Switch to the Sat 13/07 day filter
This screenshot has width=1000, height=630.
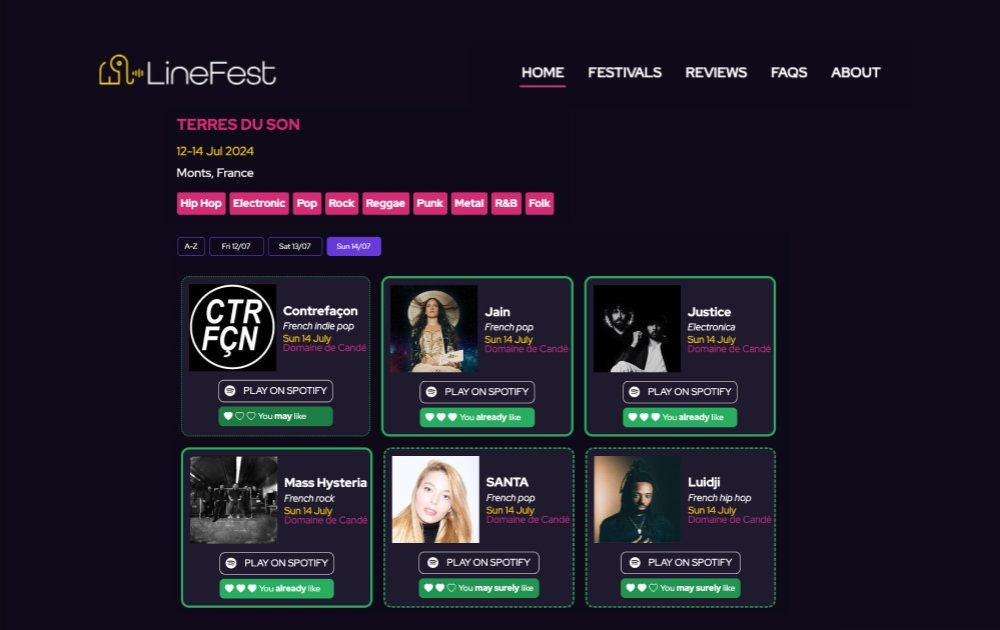(x=293, y=246)
